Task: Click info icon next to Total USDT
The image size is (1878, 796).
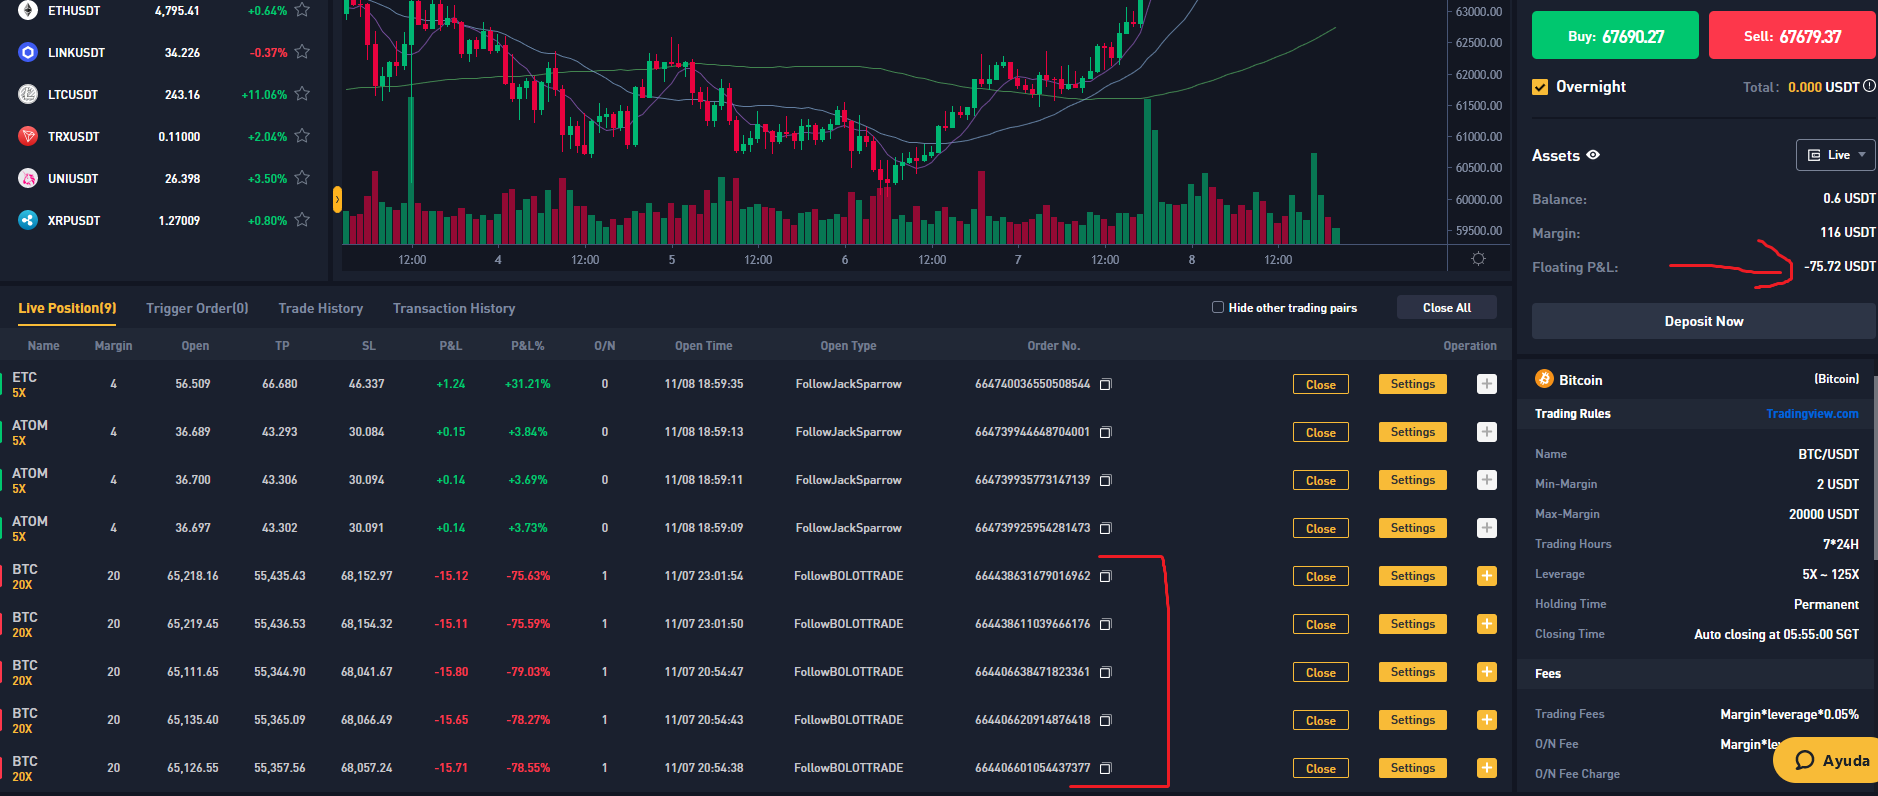Action: coord(1869,86)
